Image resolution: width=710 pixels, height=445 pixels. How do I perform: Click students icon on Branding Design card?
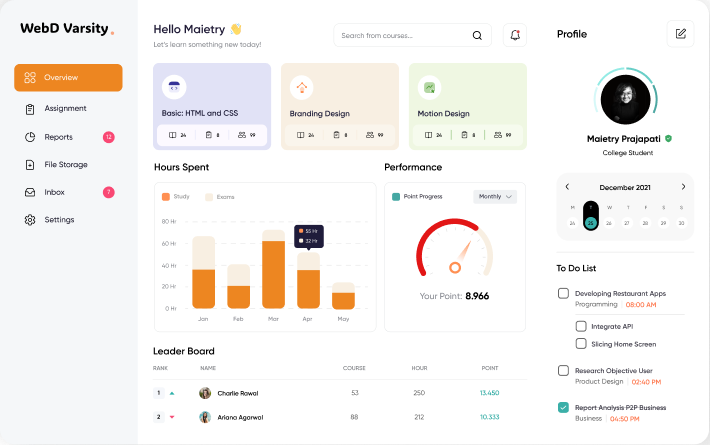pos(370,135)
